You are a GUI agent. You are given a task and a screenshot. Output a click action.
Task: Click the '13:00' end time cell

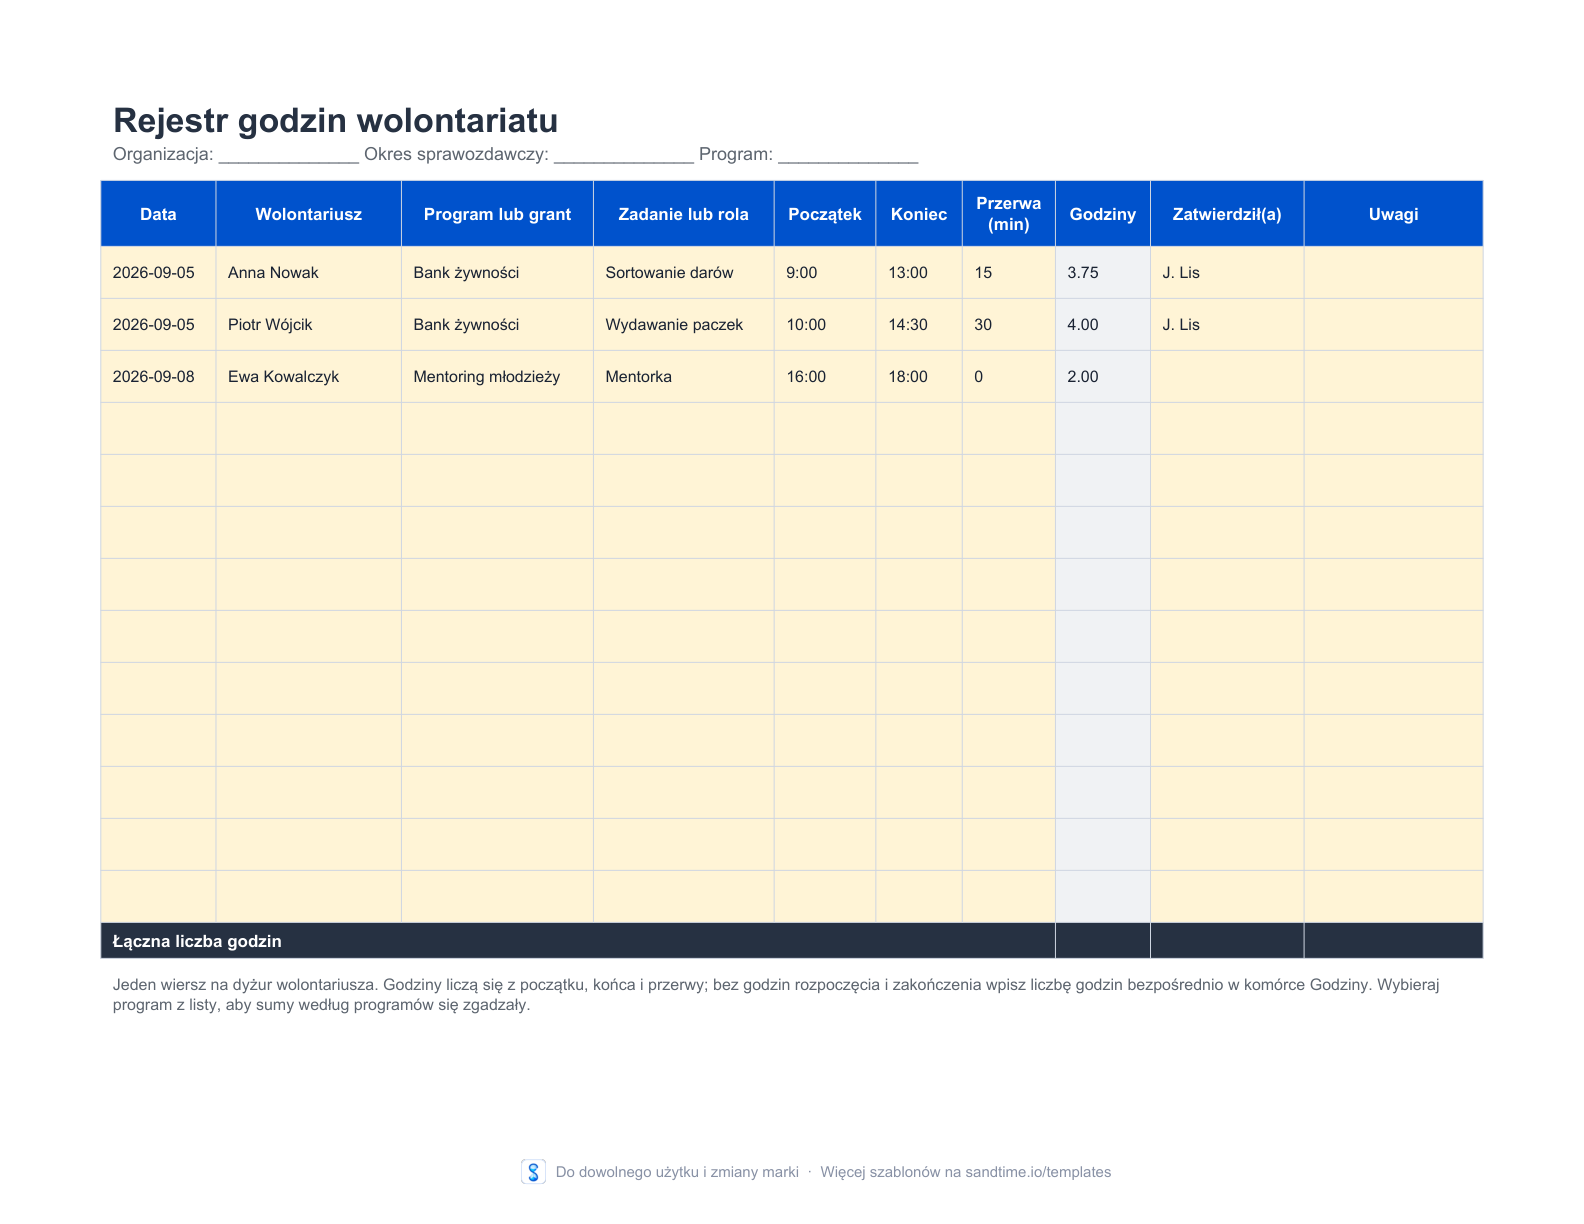pyautogui.click(x=919, y=272)
